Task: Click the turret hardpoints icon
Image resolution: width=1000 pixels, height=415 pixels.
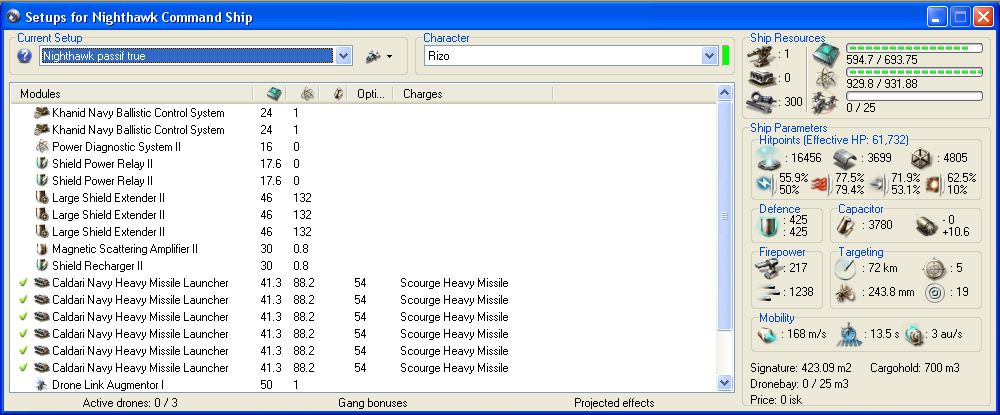Action: pos(763,55)
